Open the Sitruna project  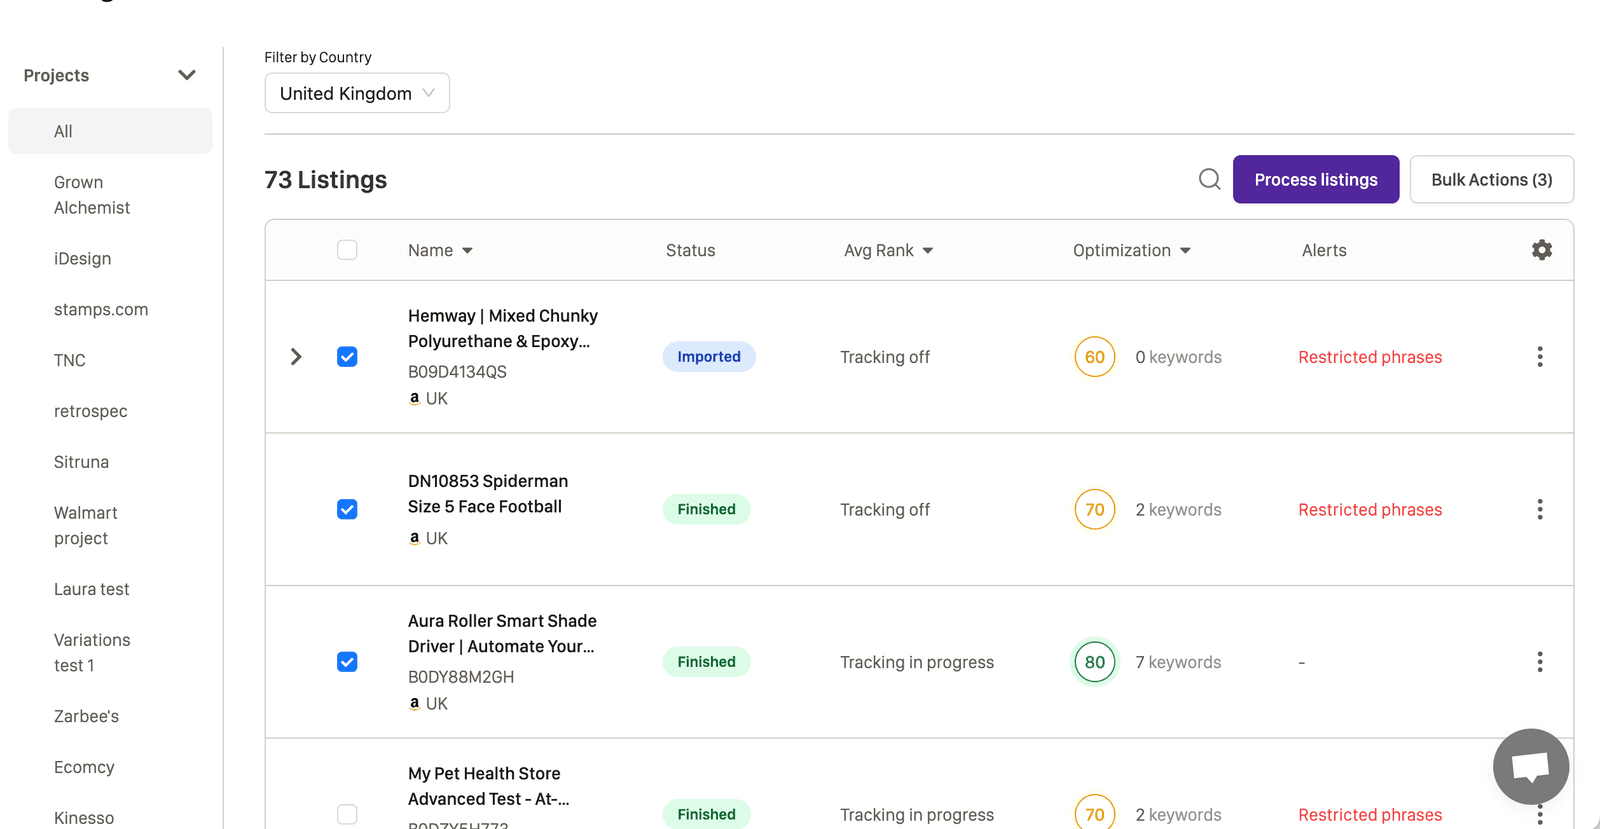click(x=81, y=462)
